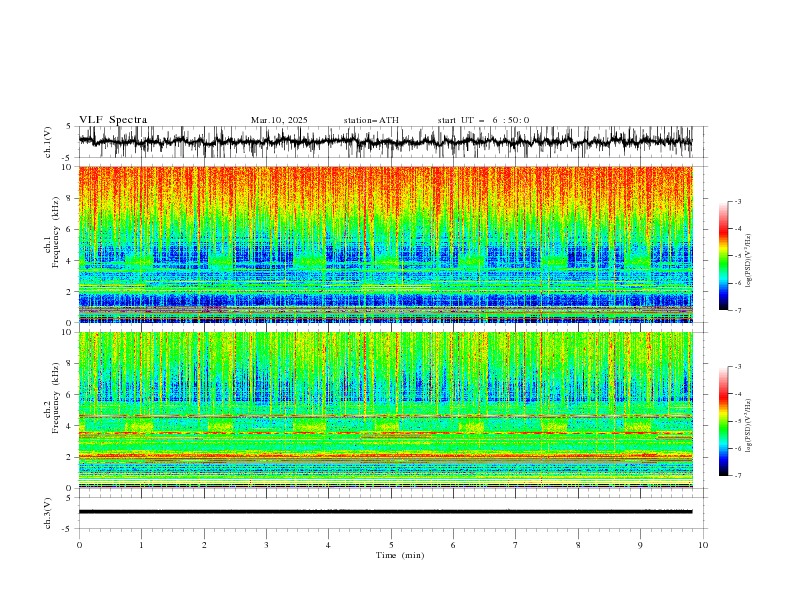
Task: Click the 'start UT = 6:50:0' label
Action: 483,120
